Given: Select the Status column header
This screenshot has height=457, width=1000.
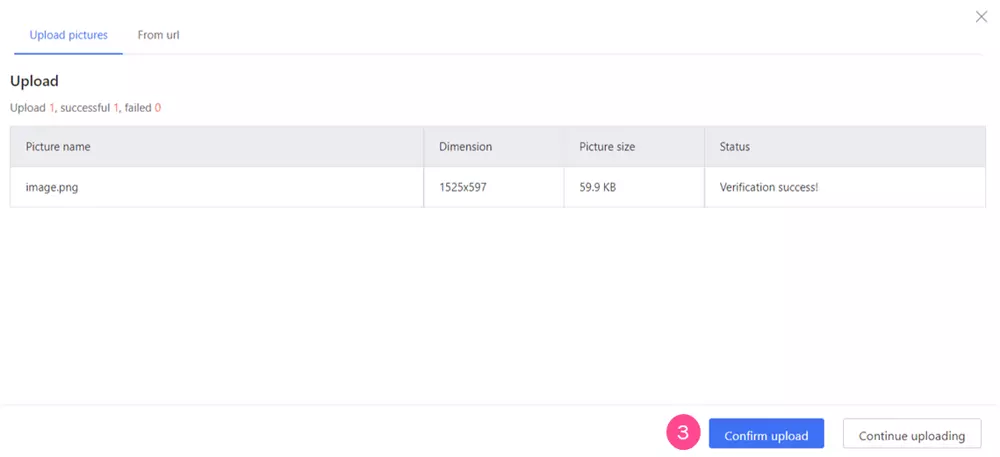Looking at the screenshot, I should [734, 147].
